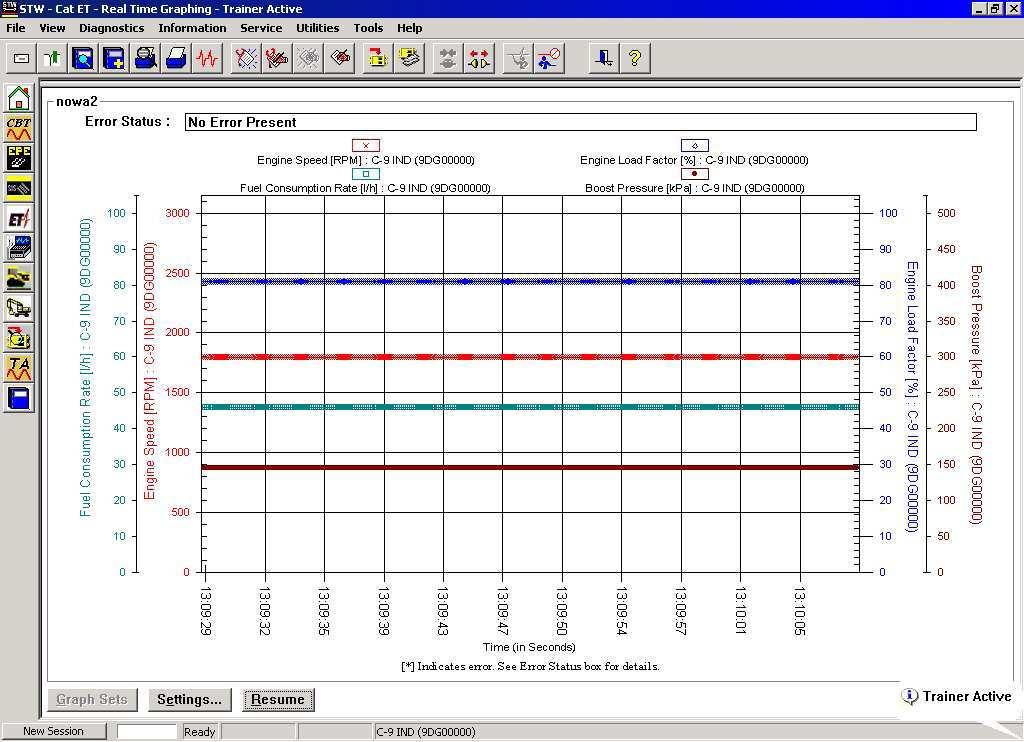Screen dimensions: 1024x742
Task: Click the C-9 IND (9DG00000) status bar entry
Action: 426,732
